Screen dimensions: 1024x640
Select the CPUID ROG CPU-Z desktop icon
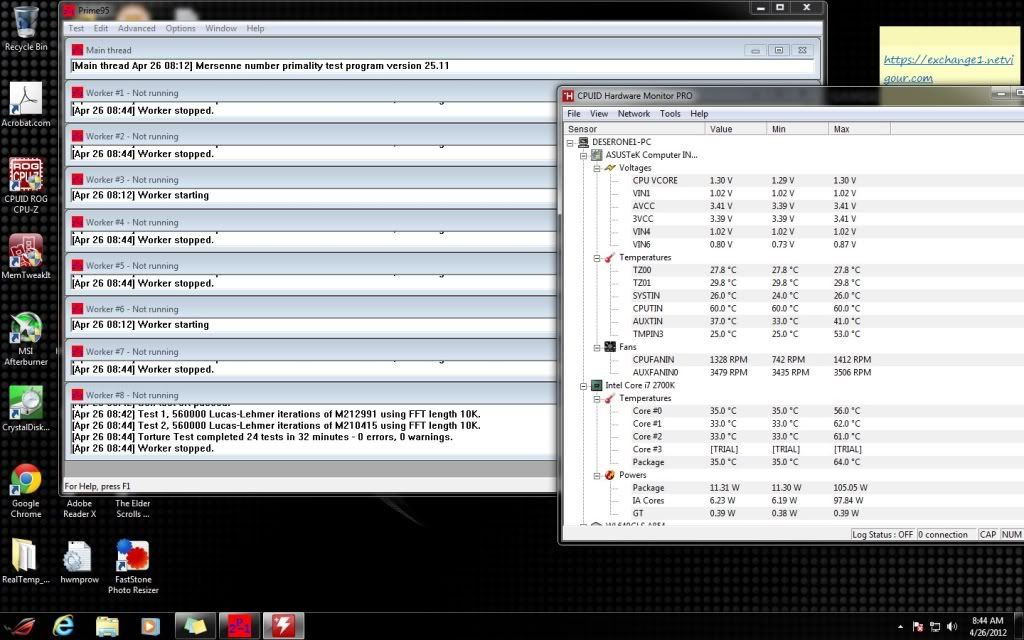click(26, 186)
